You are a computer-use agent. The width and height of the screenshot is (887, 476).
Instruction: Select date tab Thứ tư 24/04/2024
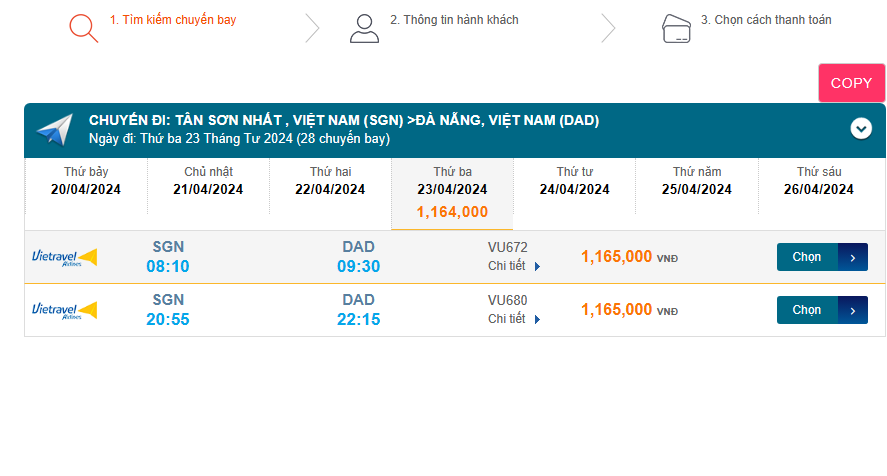point(574,181)
